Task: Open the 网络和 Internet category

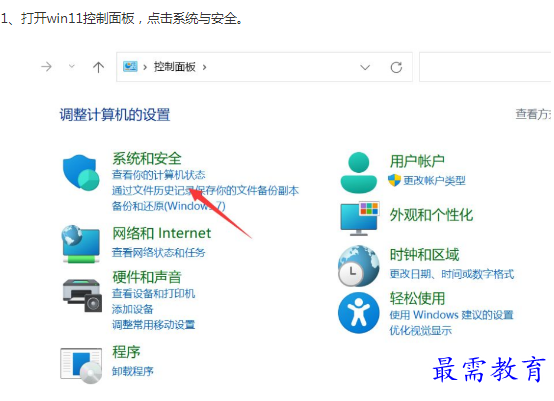Action: pyautogui.click(x=161, y=233)
